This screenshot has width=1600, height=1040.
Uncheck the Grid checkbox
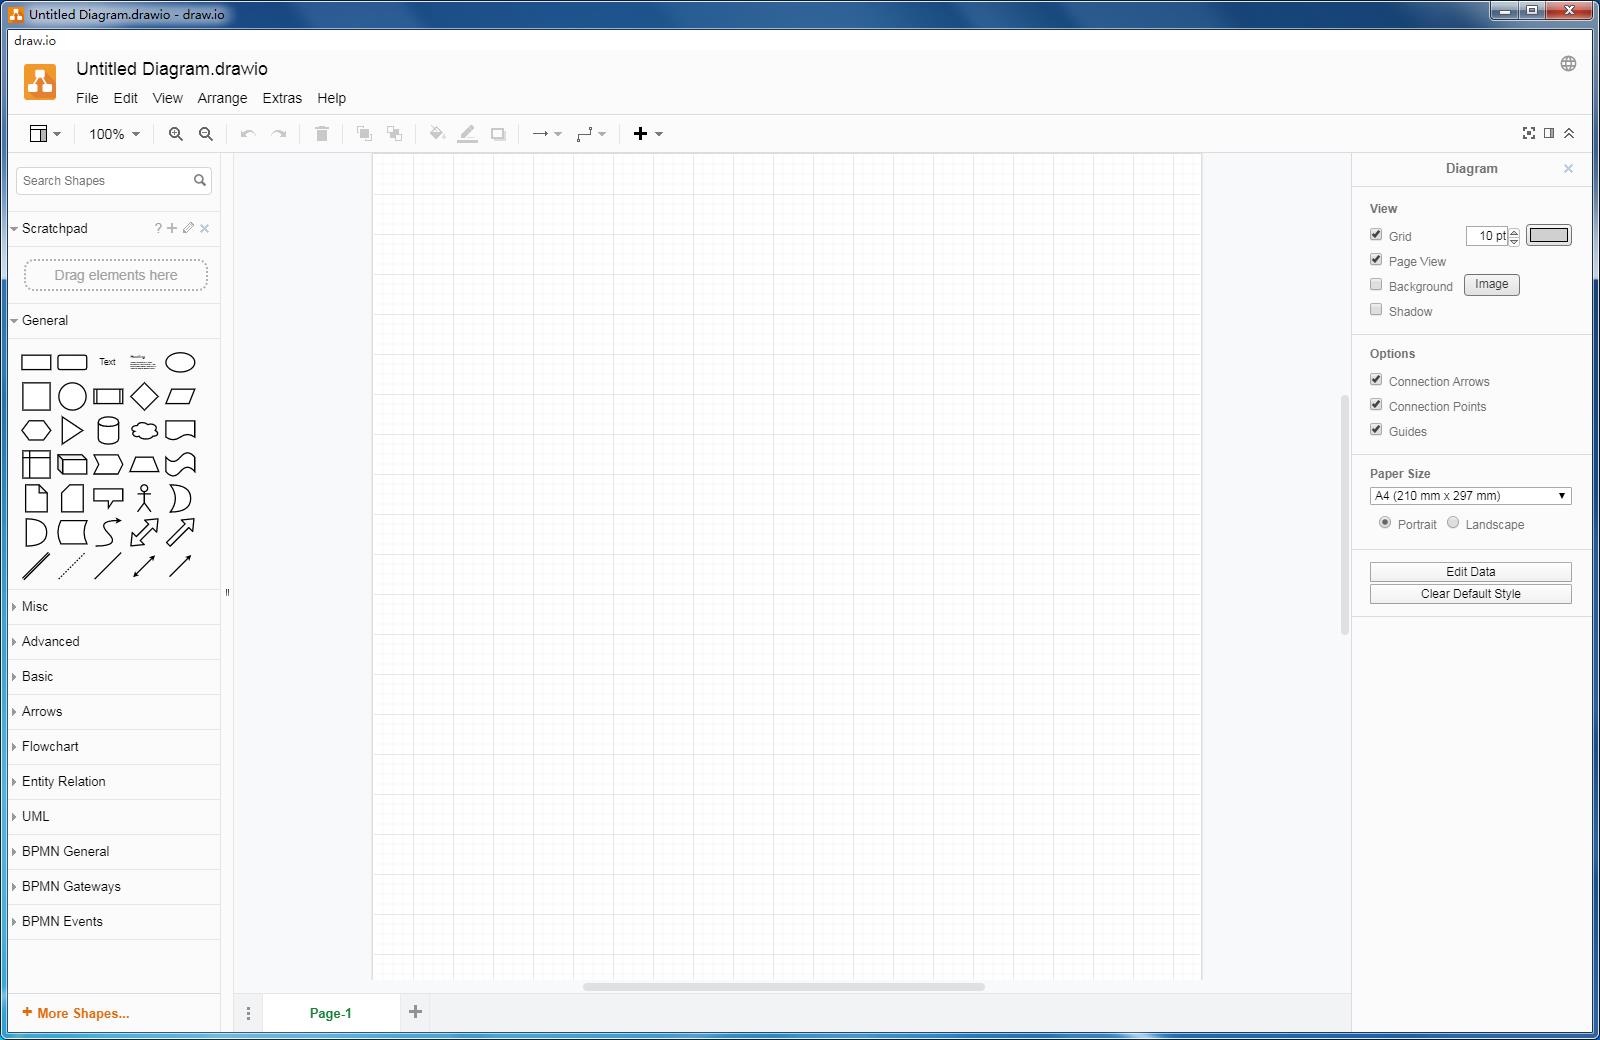coord(1376,234)
